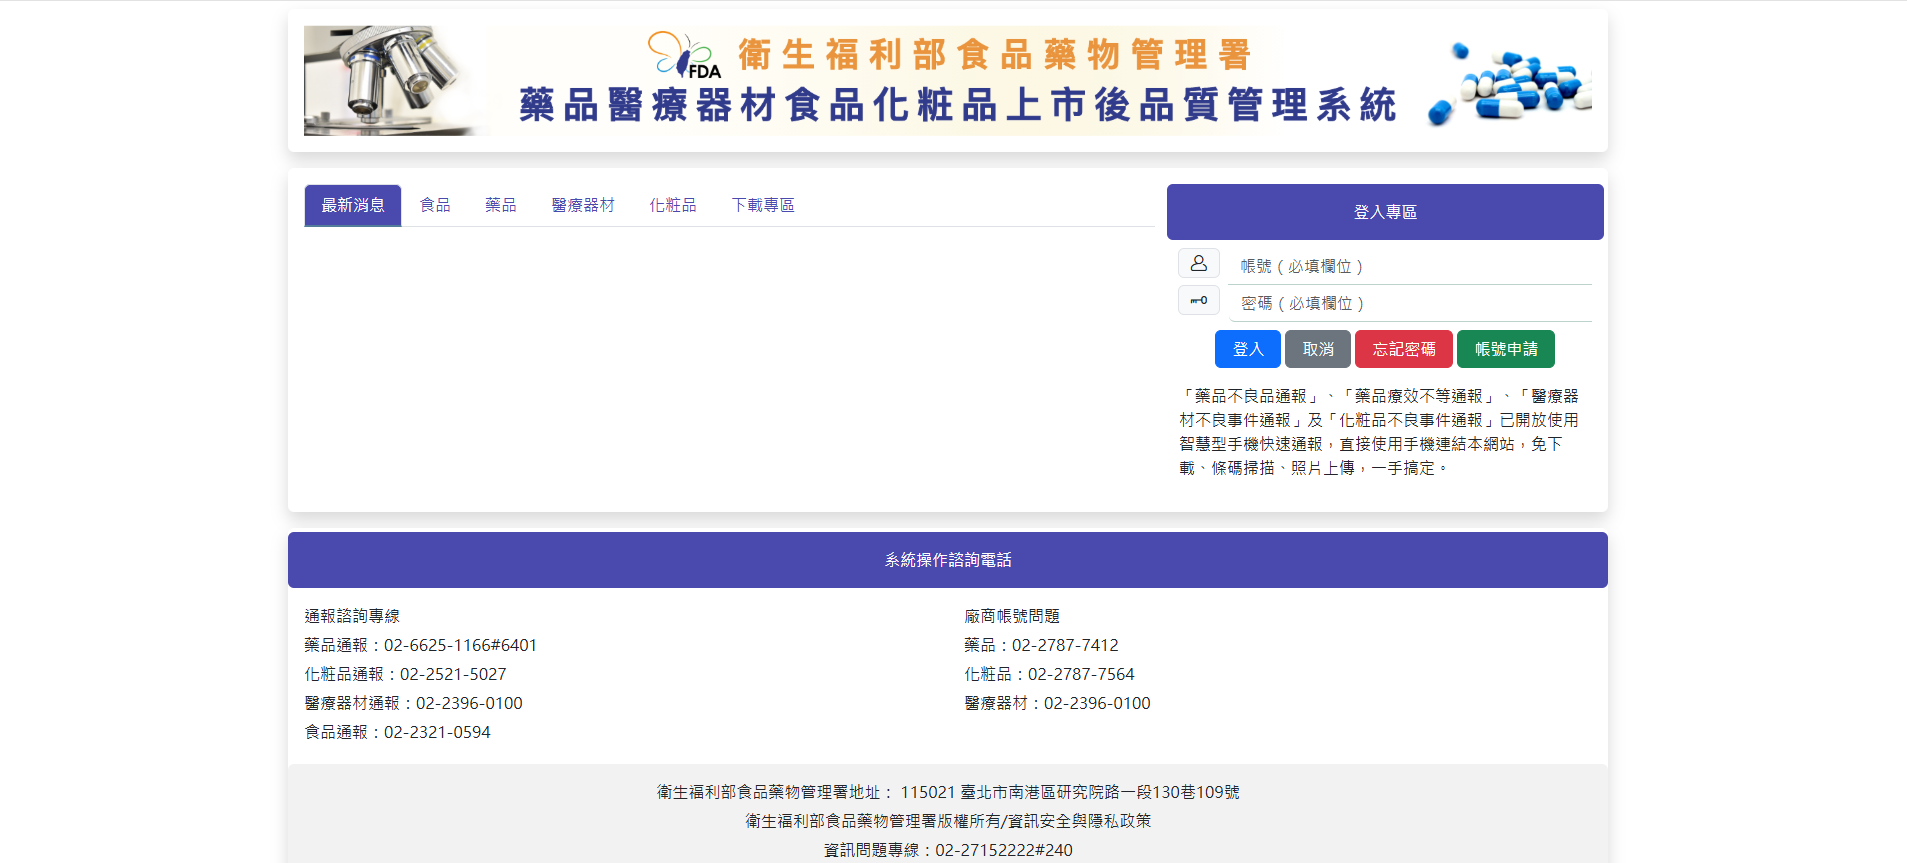This screenshot has width=1907, height=863.
Task: Click the 系統操作諮詢電話 header bar
Action: pos(948,560)
